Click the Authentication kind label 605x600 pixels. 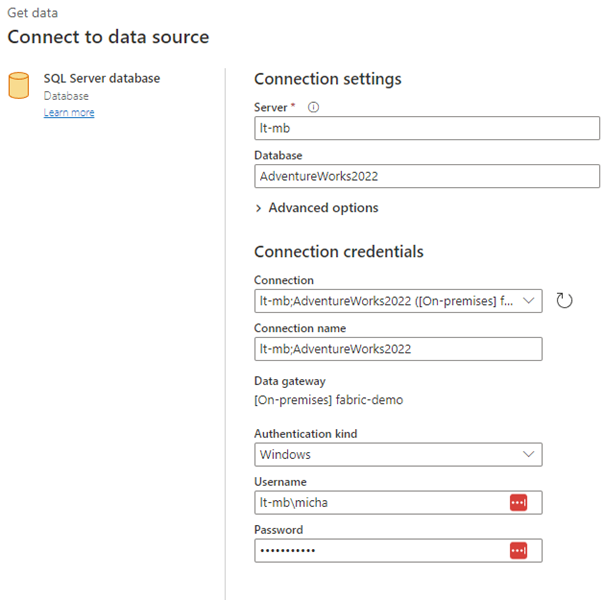click(x=306, y=434)
